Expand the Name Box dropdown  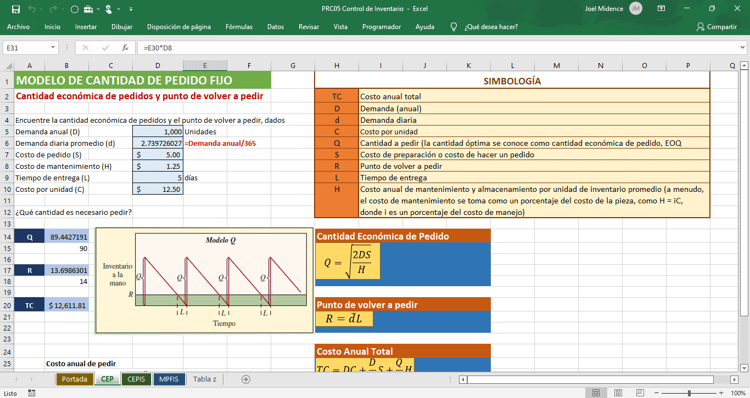pos(53,48)
